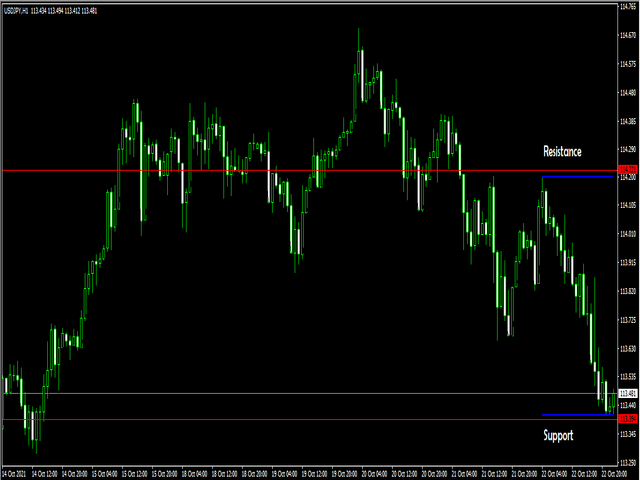The height and width of the screenshot is (480, 640).
Task: Click the red price tag on upper line
Action: pos(628,170)
